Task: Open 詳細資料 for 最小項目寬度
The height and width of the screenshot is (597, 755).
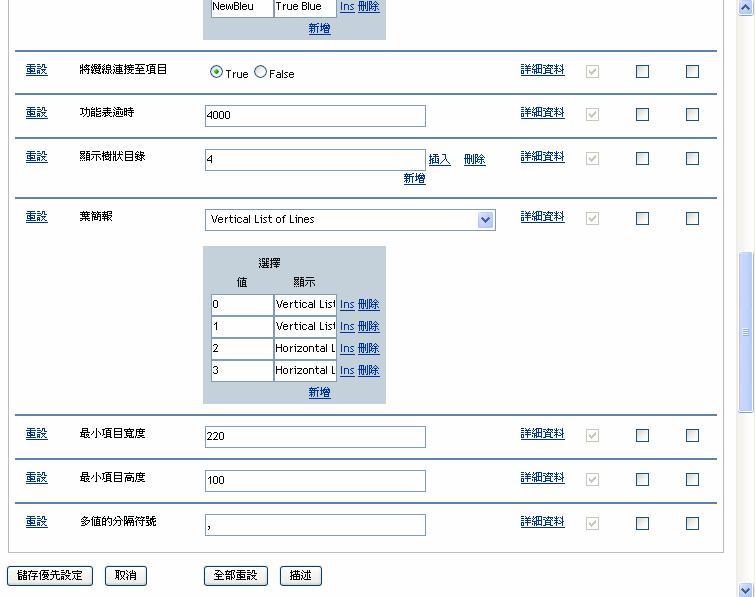Action: [x=542, y=434]
